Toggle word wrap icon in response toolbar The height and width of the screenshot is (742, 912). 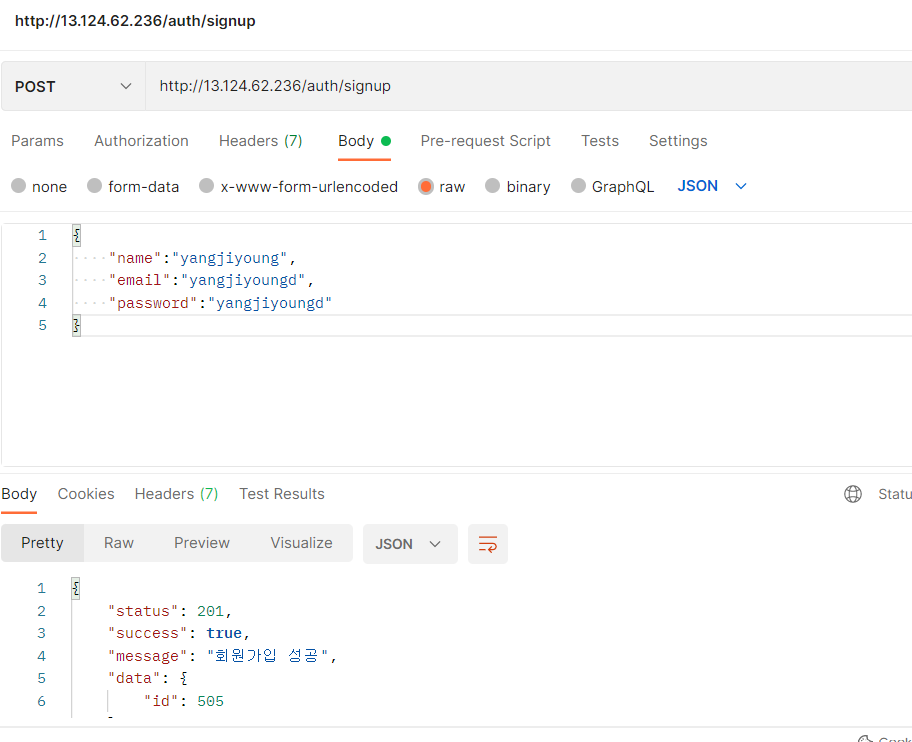tap(487, 544)
